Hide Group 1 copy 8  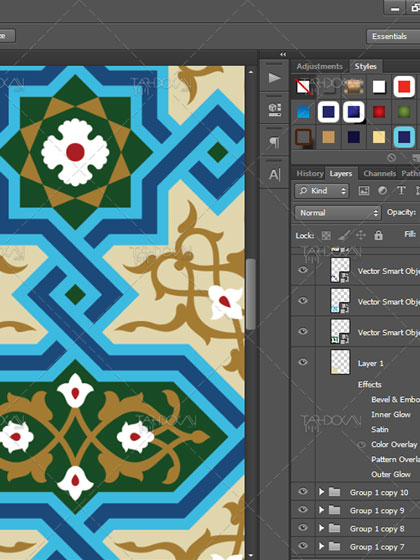point(303,528)
